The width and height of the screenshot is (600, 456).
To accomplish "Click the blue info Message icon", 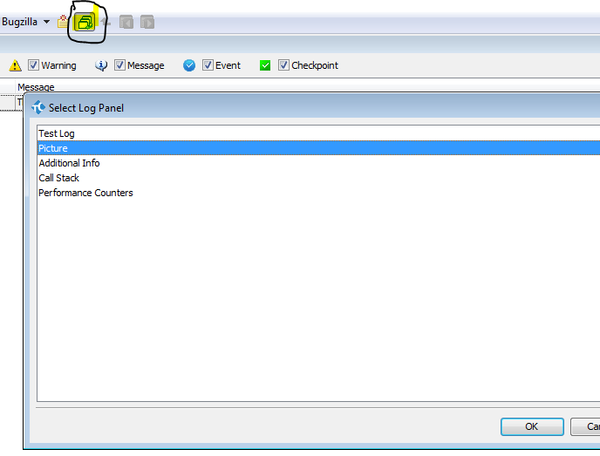I will (101, 65).
